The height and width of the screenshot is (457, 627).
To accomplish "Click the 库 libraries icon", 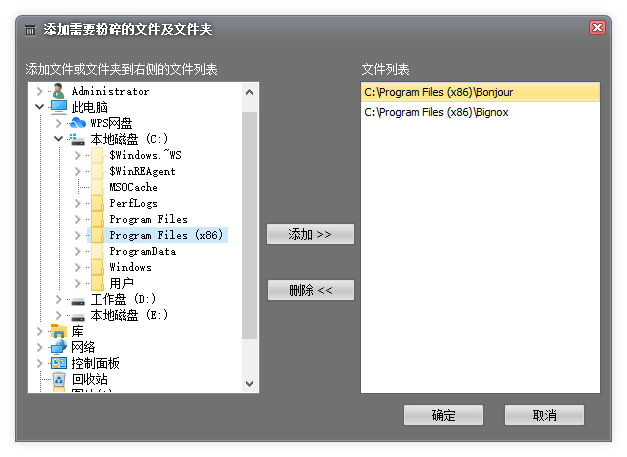I will click(x=59, y=331).
